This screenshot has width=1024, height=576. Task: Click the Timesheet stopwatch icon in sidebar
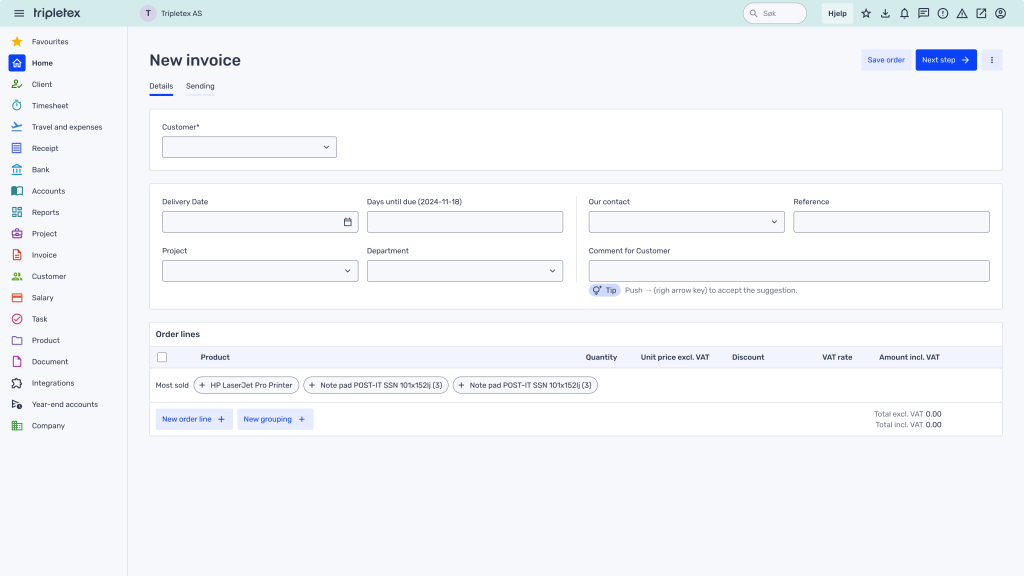(17, 106)
